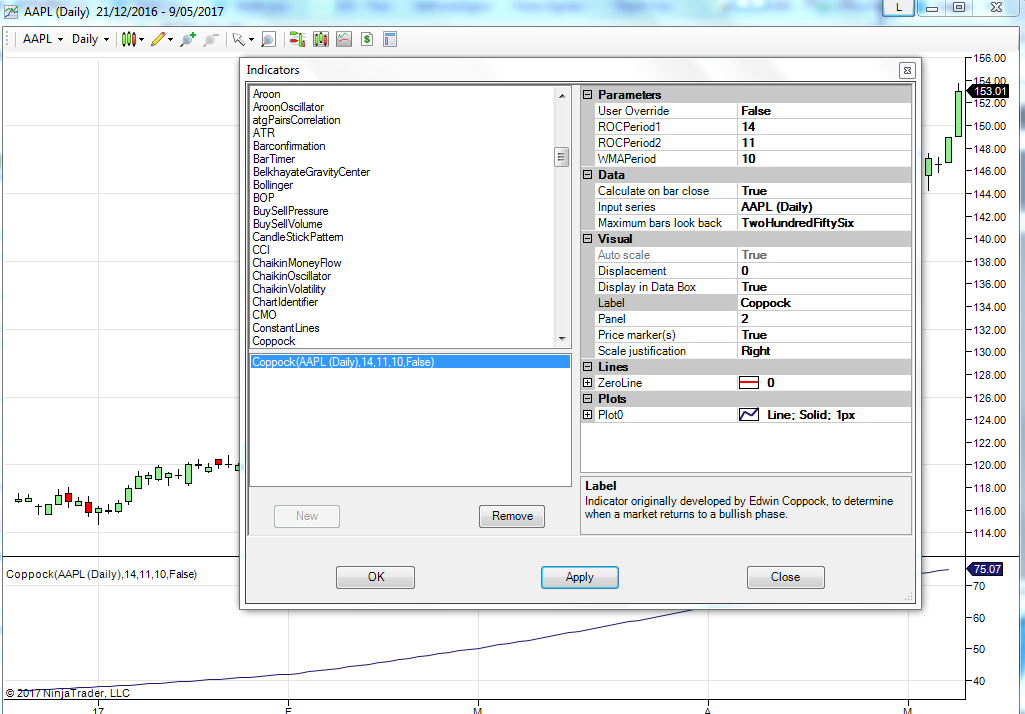Edit the Displacement value 0
Screen dimensions: 1025x714
(x=824, y=271)
